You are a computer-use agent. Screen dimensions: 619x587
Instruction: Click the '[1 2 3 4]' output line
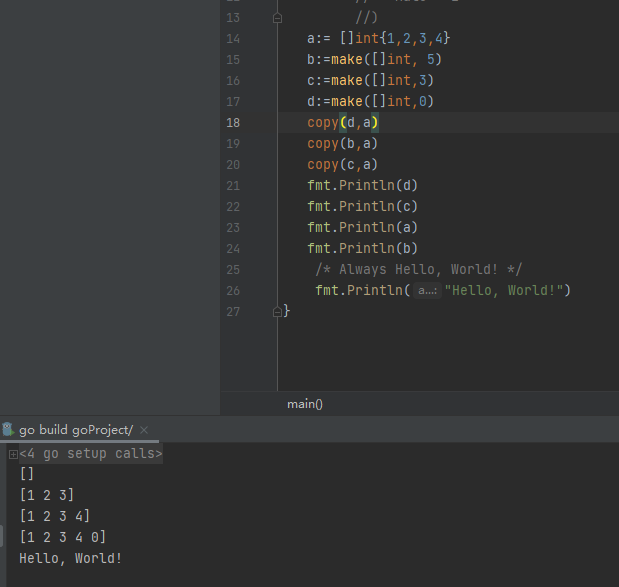point(55,516)
